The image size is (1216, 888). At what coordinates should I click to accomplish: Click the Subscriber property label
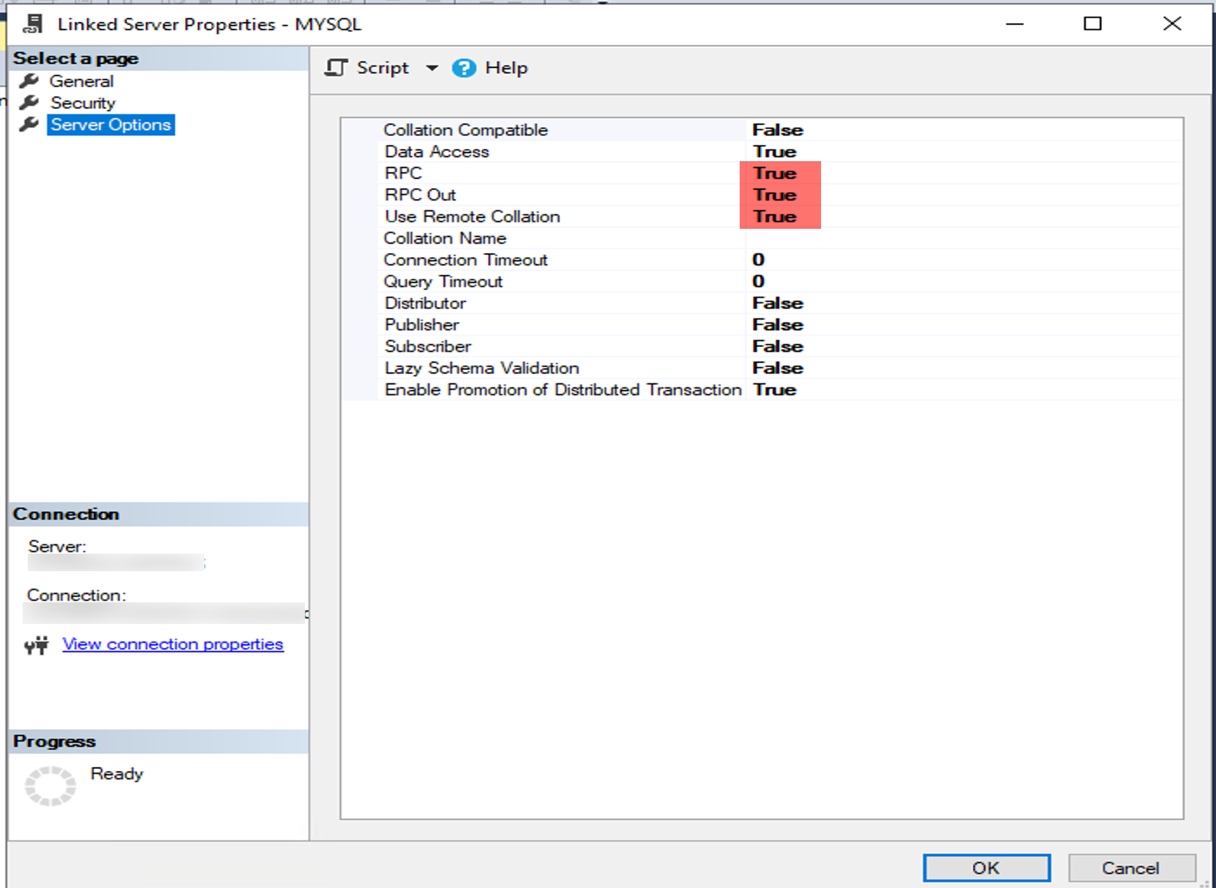pos(427,347)
